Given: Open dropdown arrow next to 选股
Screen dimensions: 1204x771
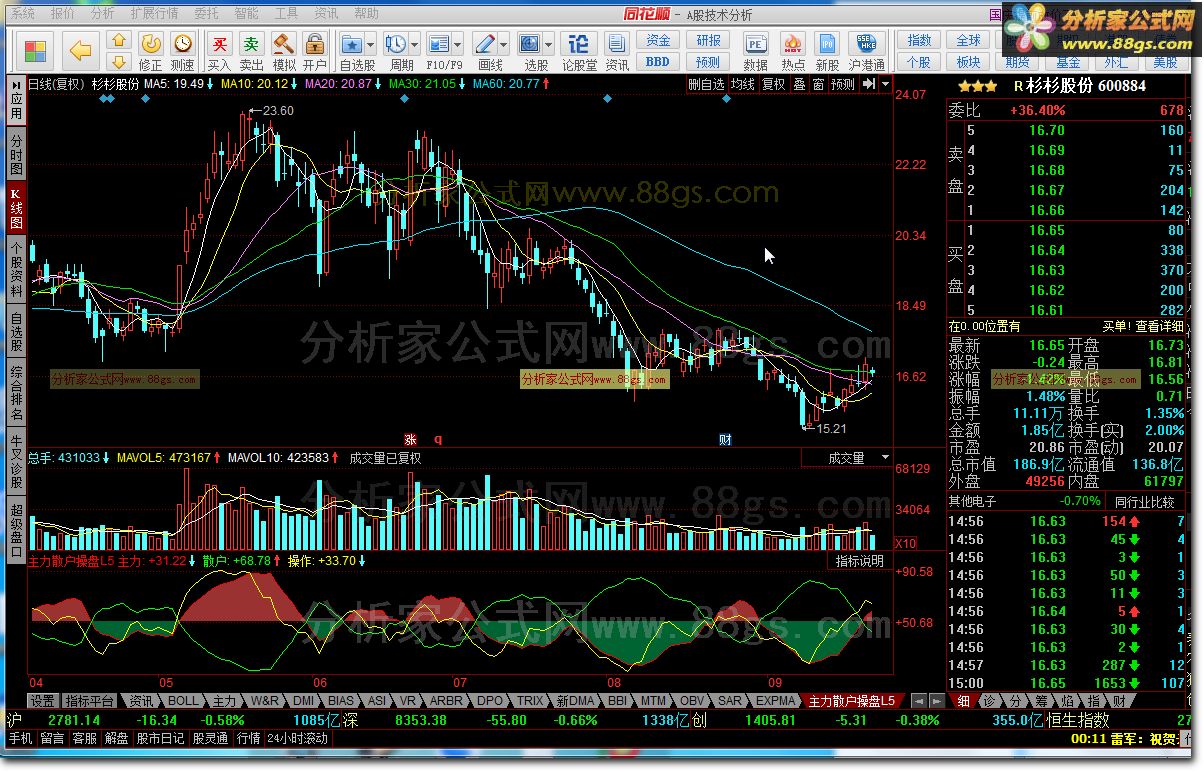Looking at the screenshot, I should coord(550,45).
